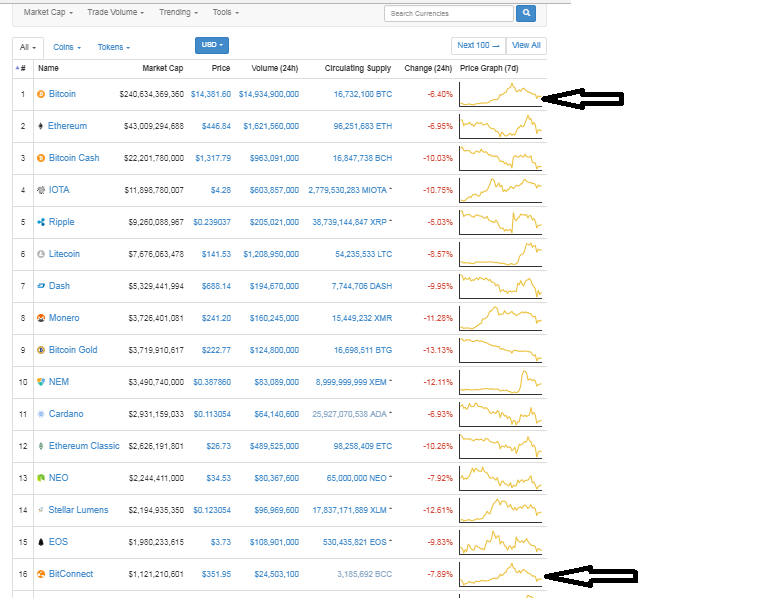Open the Market Cap menu dropdown
This screenshot has height=598, width=768.
point(48,12)
